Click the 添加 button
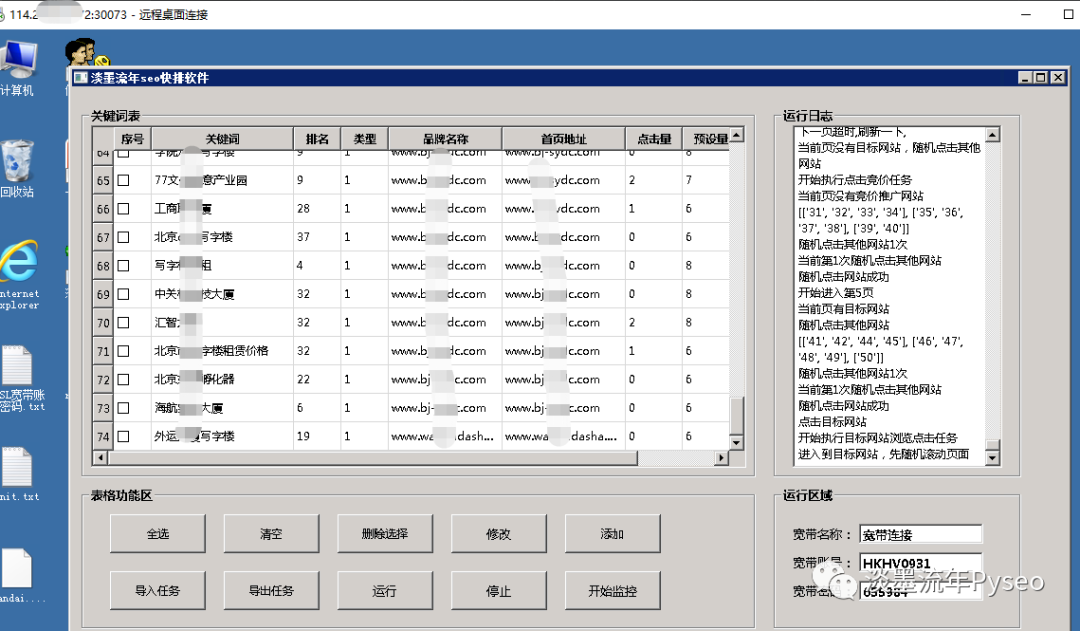The height and width of the screenshot is (631, 1080). [x=612, y=533]
